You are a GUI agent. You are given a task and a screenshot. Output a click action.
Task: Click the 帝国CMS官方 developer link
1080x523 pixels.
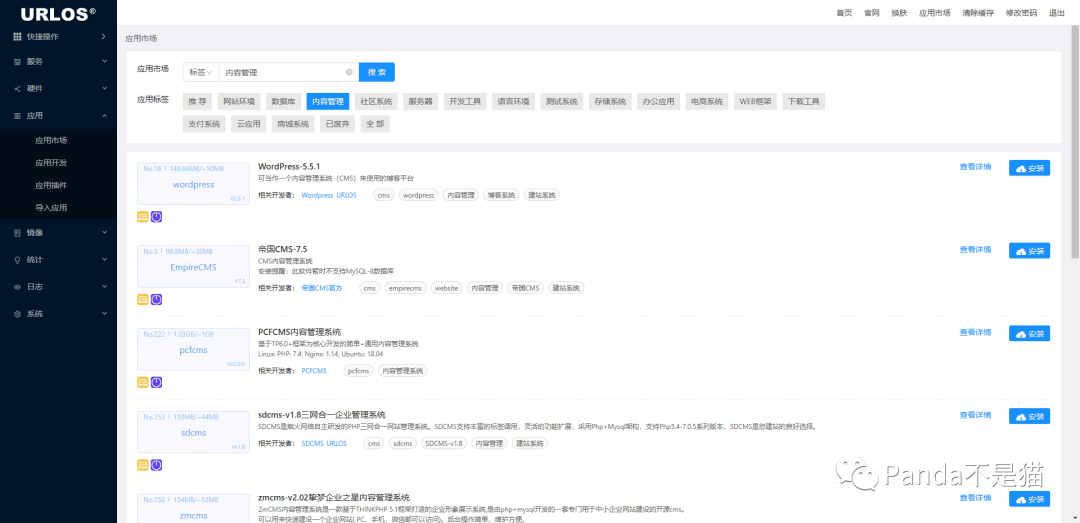click(x=322, y=288)
